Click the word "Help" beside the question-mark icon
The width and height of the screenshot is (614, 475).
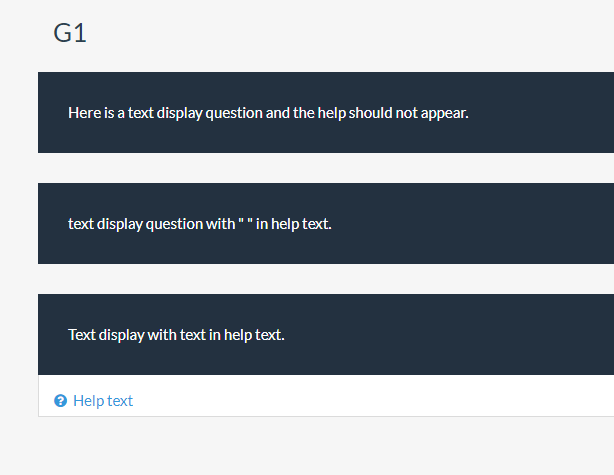(x=88, y=401)
